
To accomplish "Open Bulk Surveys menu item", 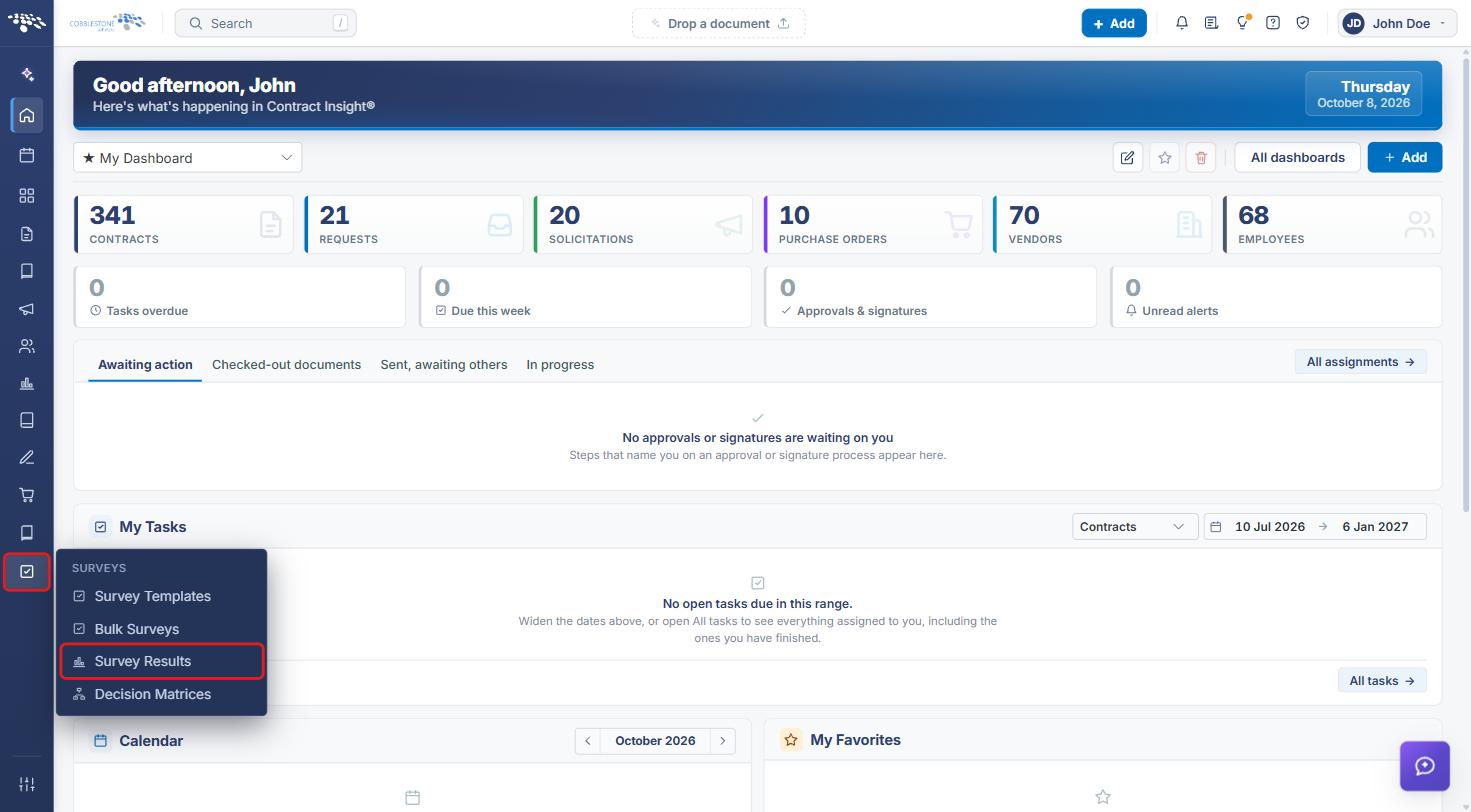I will pyautogui.click(x=162, y=629).
